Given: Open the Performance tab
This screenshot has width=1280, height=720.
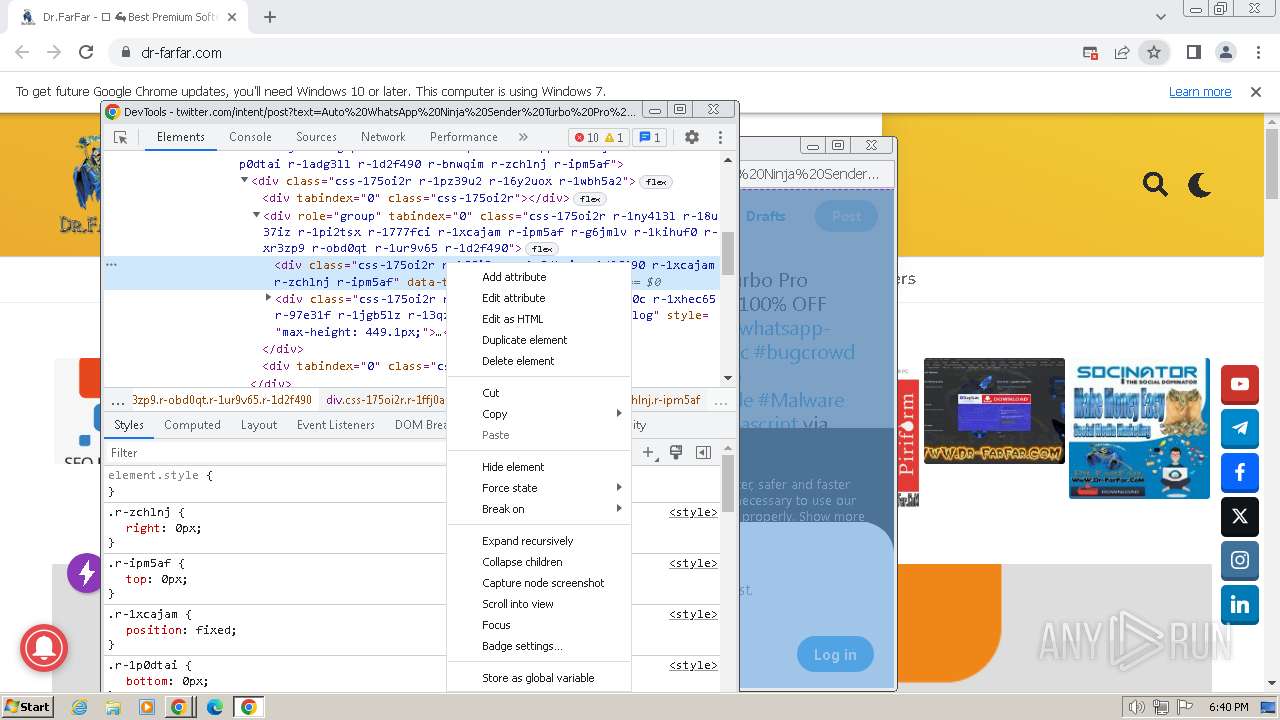Looking at the screenshot, I should tap(464, 137).
